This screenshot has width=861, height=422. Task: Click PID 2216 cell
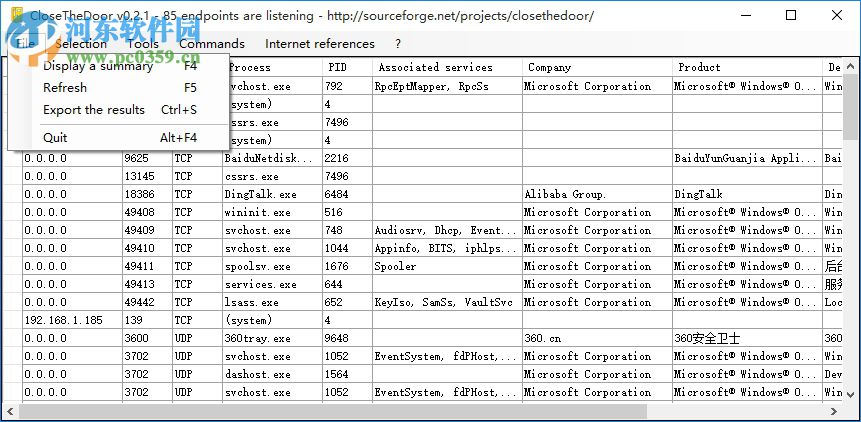[x=348, y=158]
